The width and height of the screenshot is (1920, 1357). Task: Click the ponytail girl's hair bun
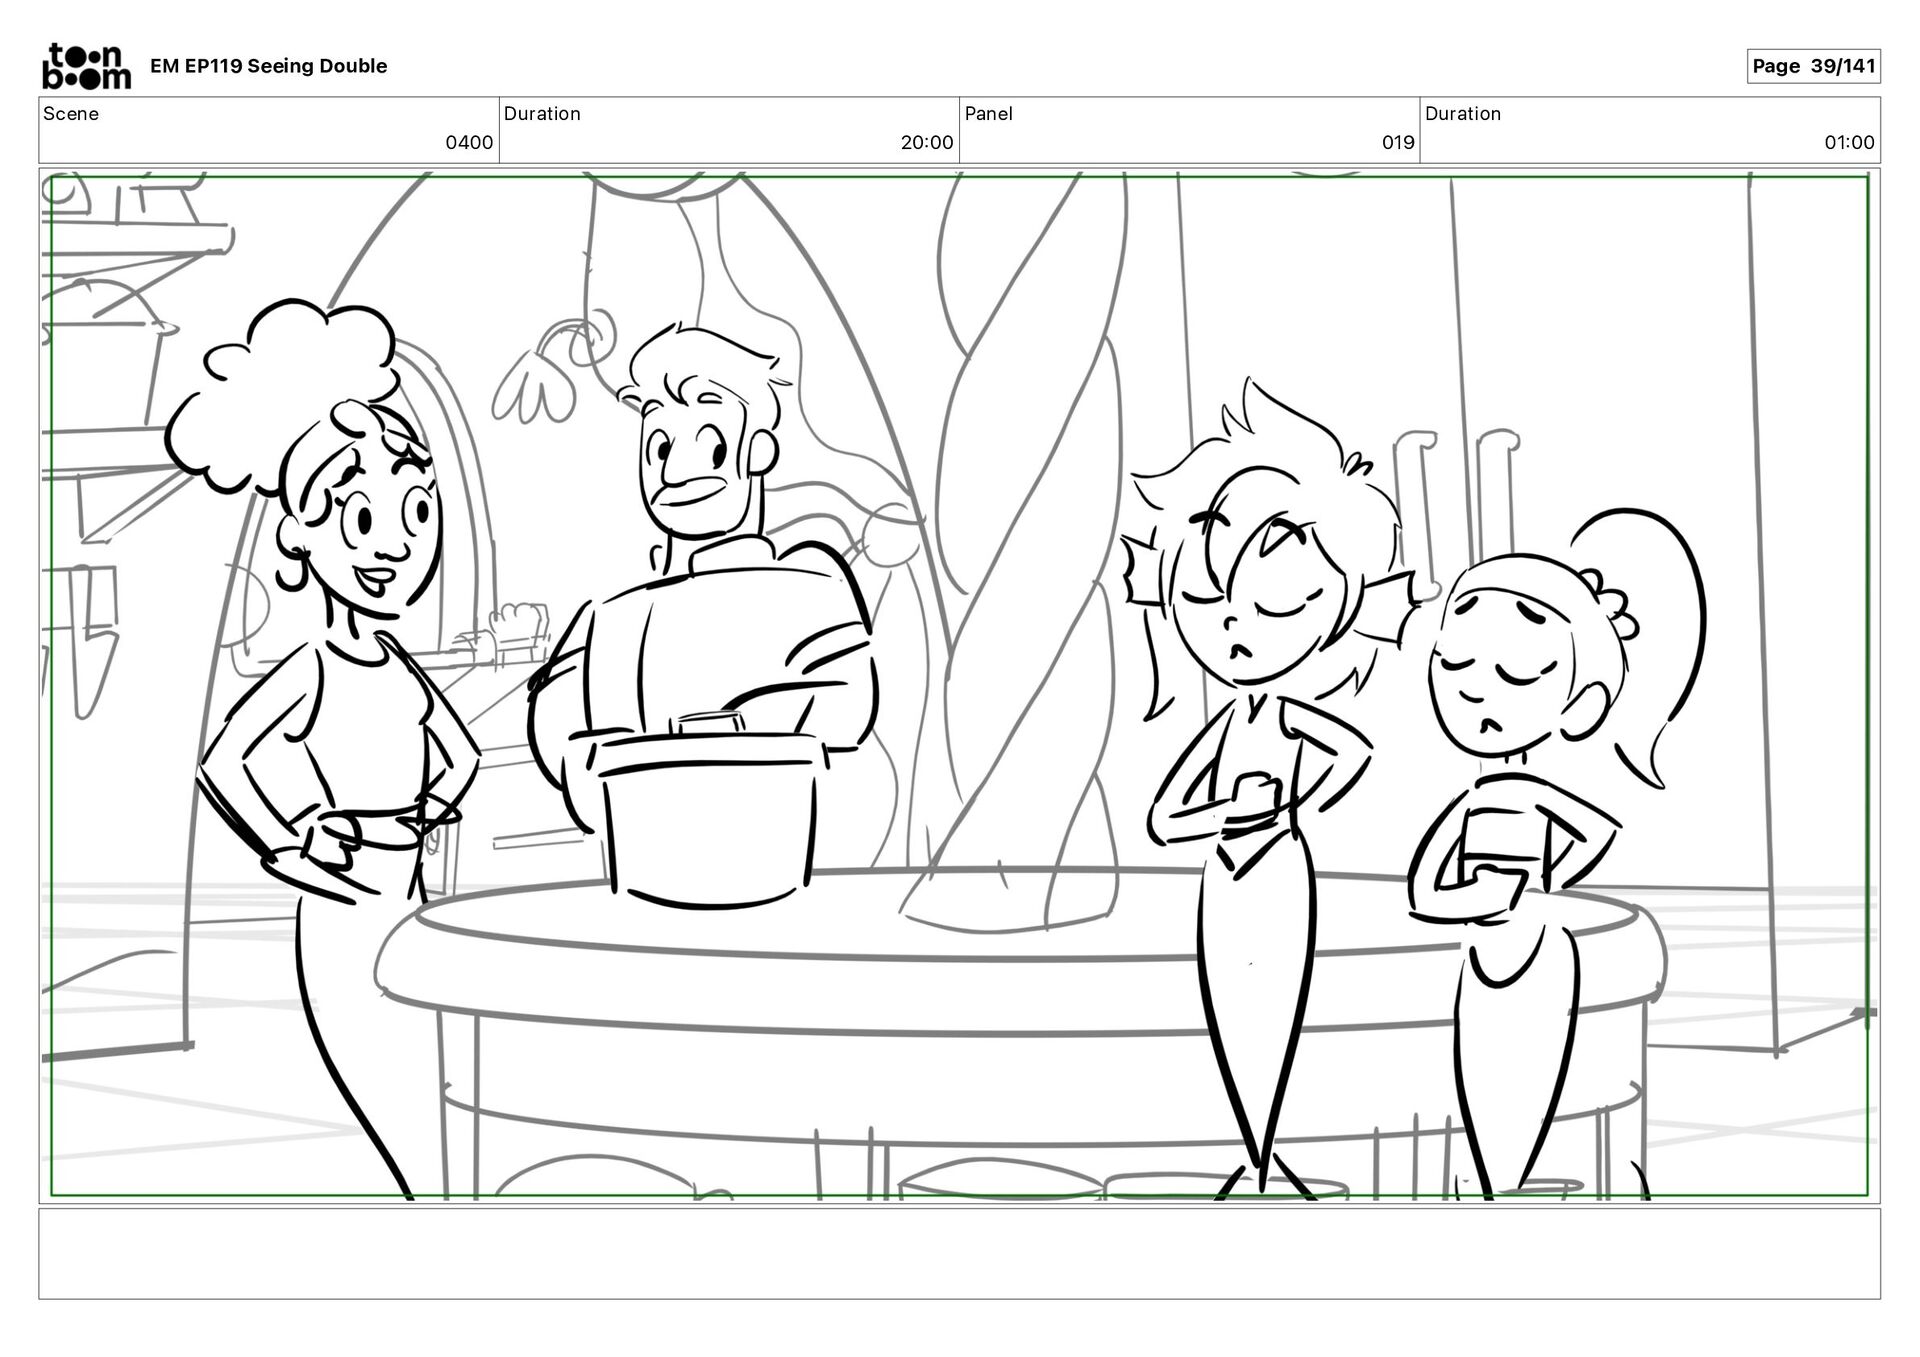click(x=1614, y=606)
